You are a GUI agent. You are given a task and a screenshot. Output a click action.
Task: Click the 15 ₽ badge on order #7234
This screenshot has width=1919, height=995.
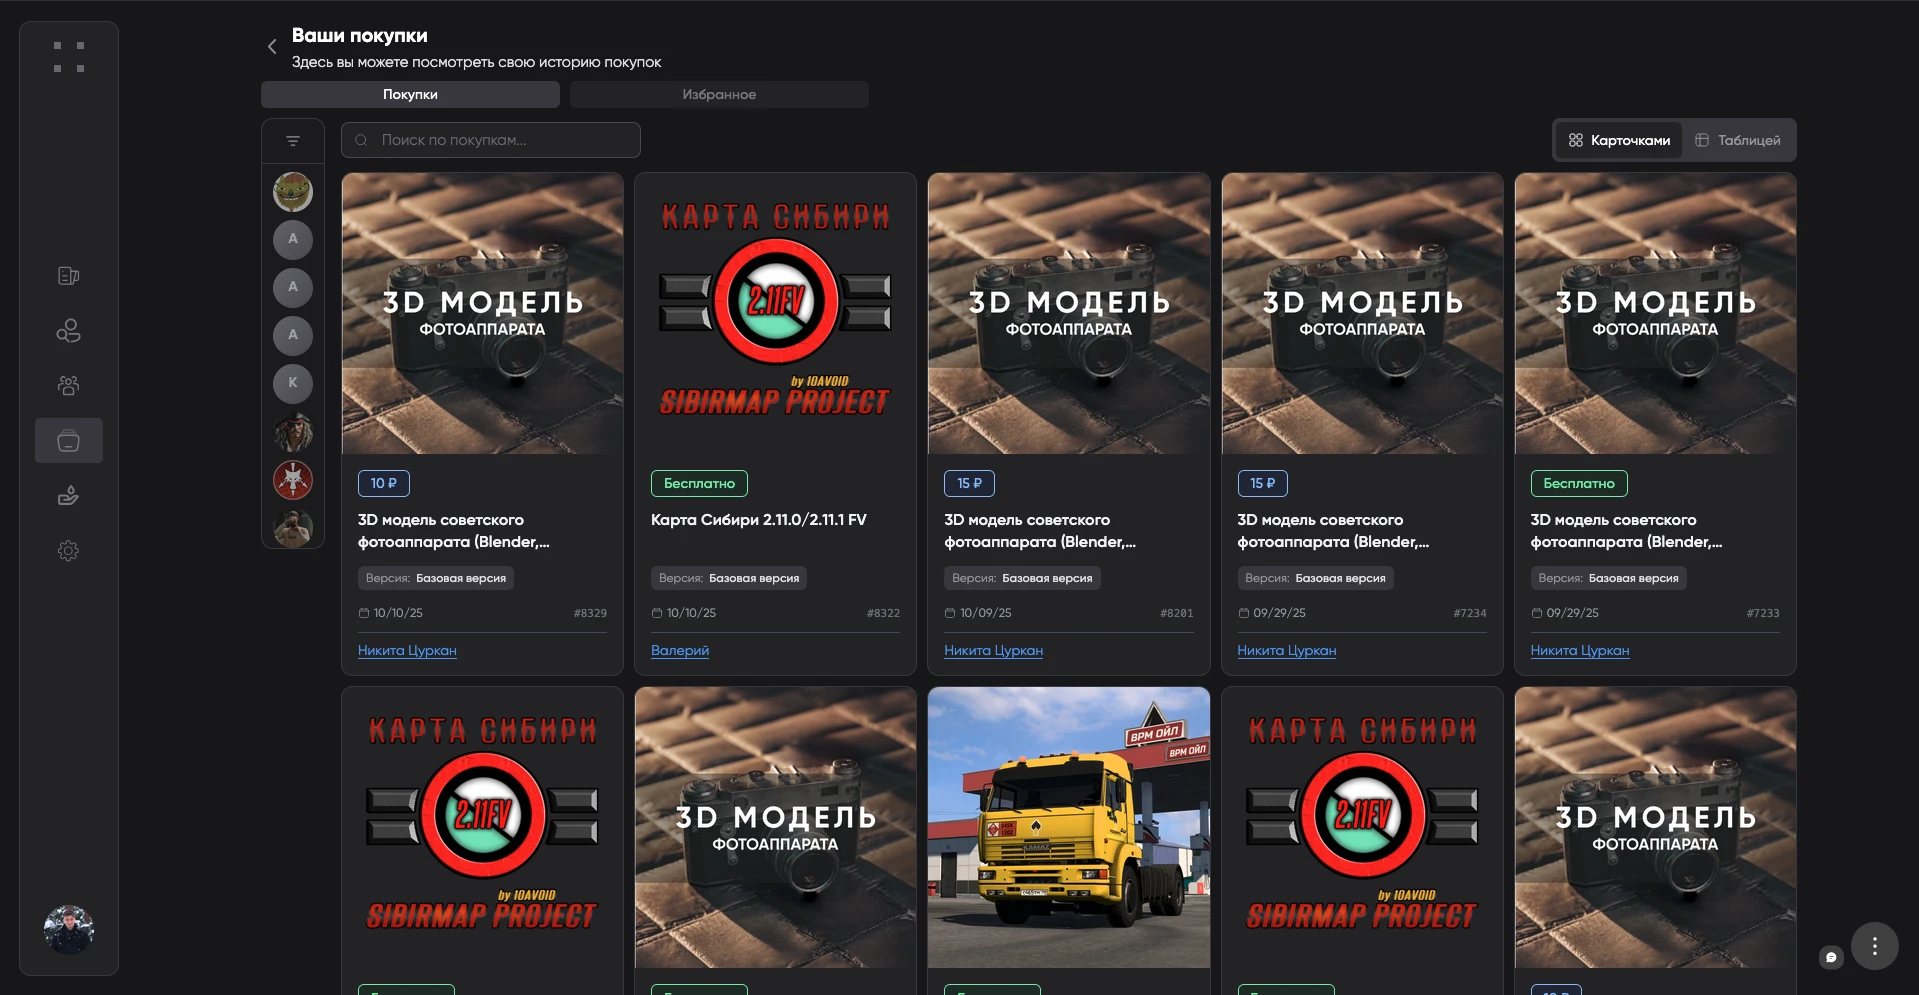point(1262,483)
